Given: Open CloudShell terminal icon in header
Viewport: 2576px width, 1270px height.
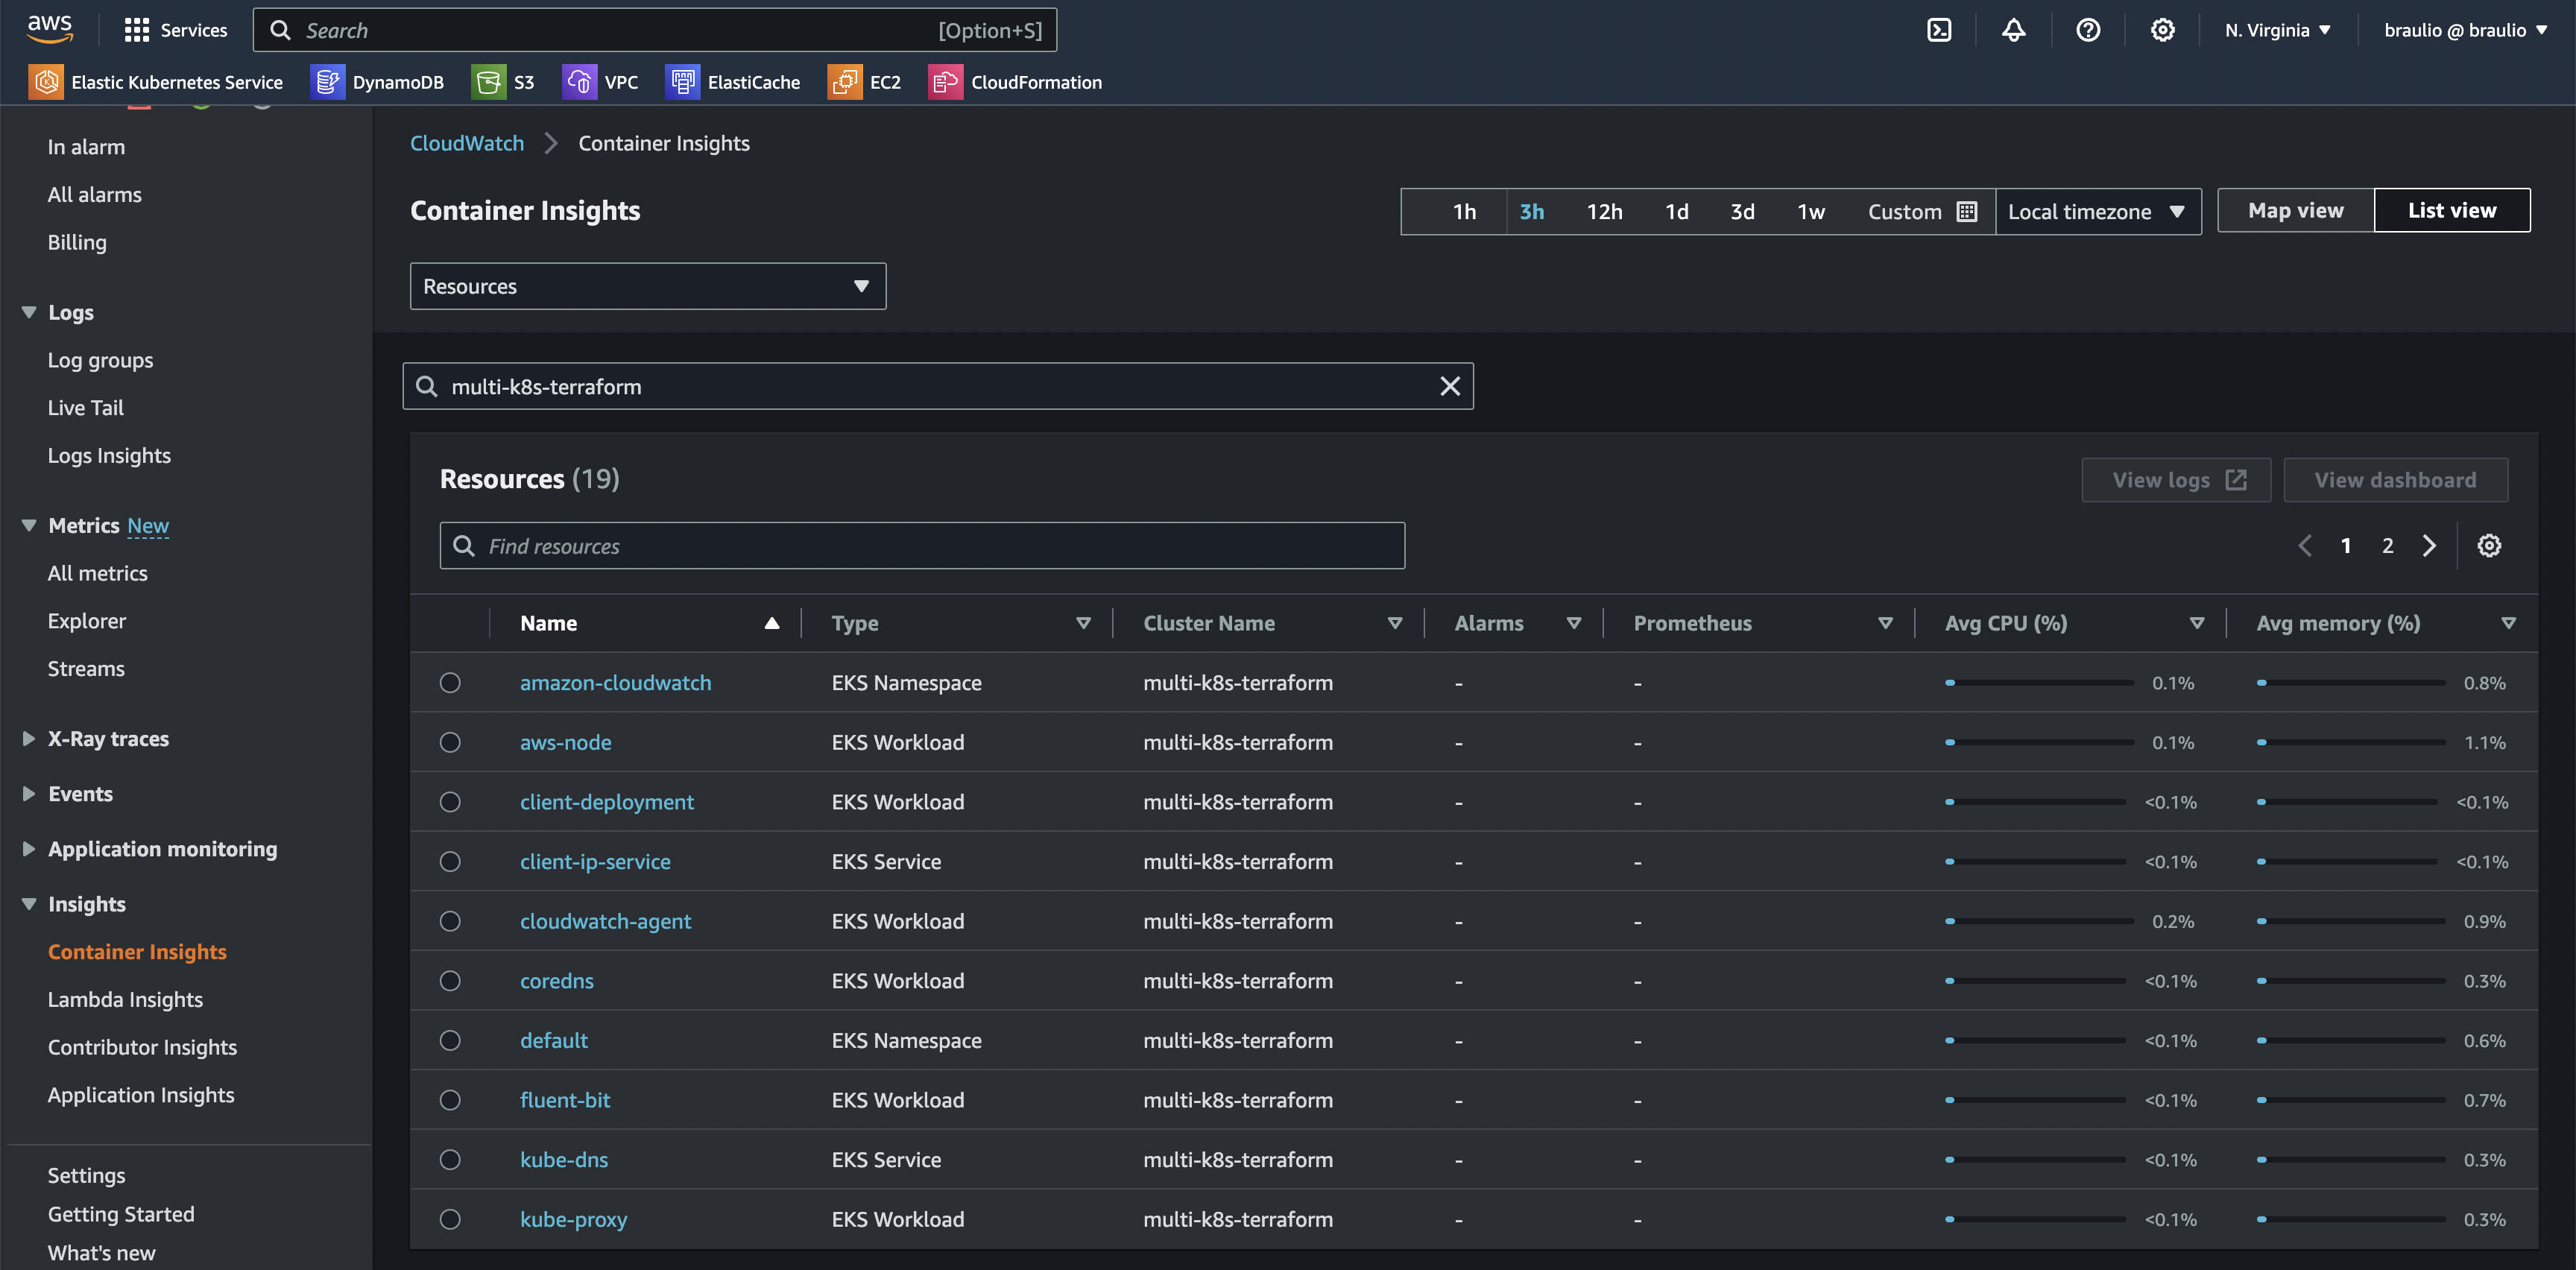Looking at the screenshot, I should 1939,30.
